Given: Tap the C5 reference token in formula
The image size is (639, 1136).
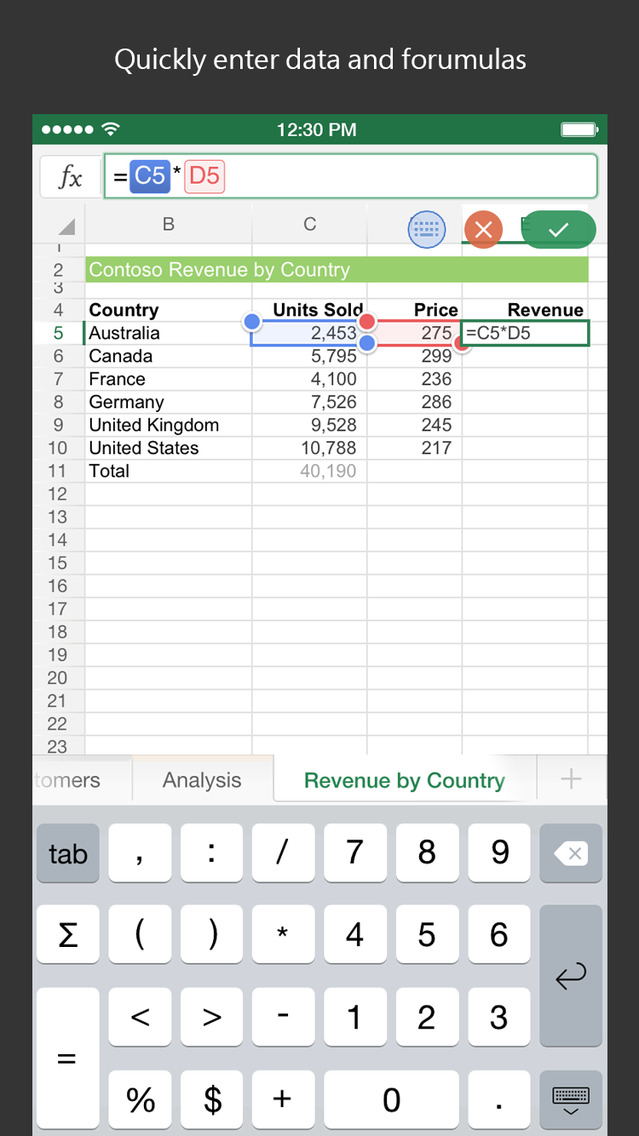Looking at the screenshot, I should [150, 177].
